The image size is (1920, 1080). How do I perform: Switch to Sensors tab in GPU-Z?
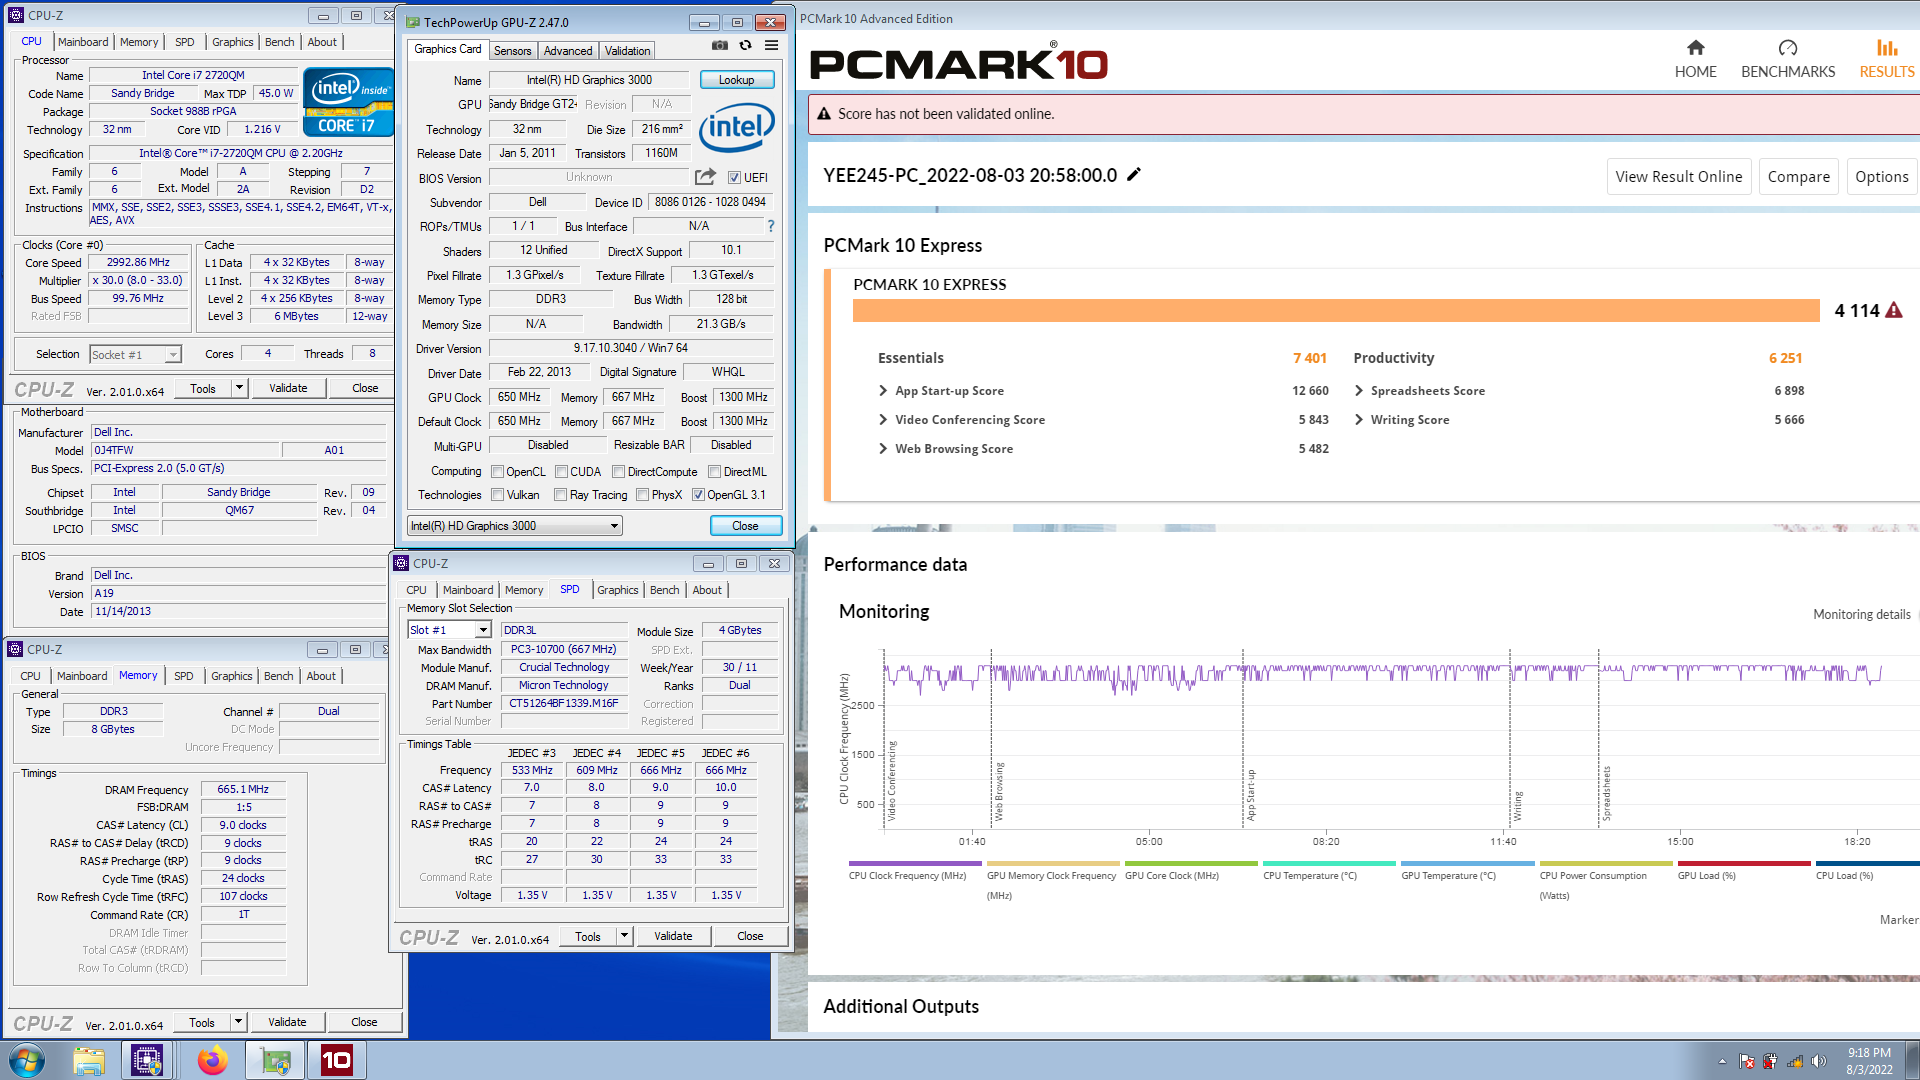point(513,51)
